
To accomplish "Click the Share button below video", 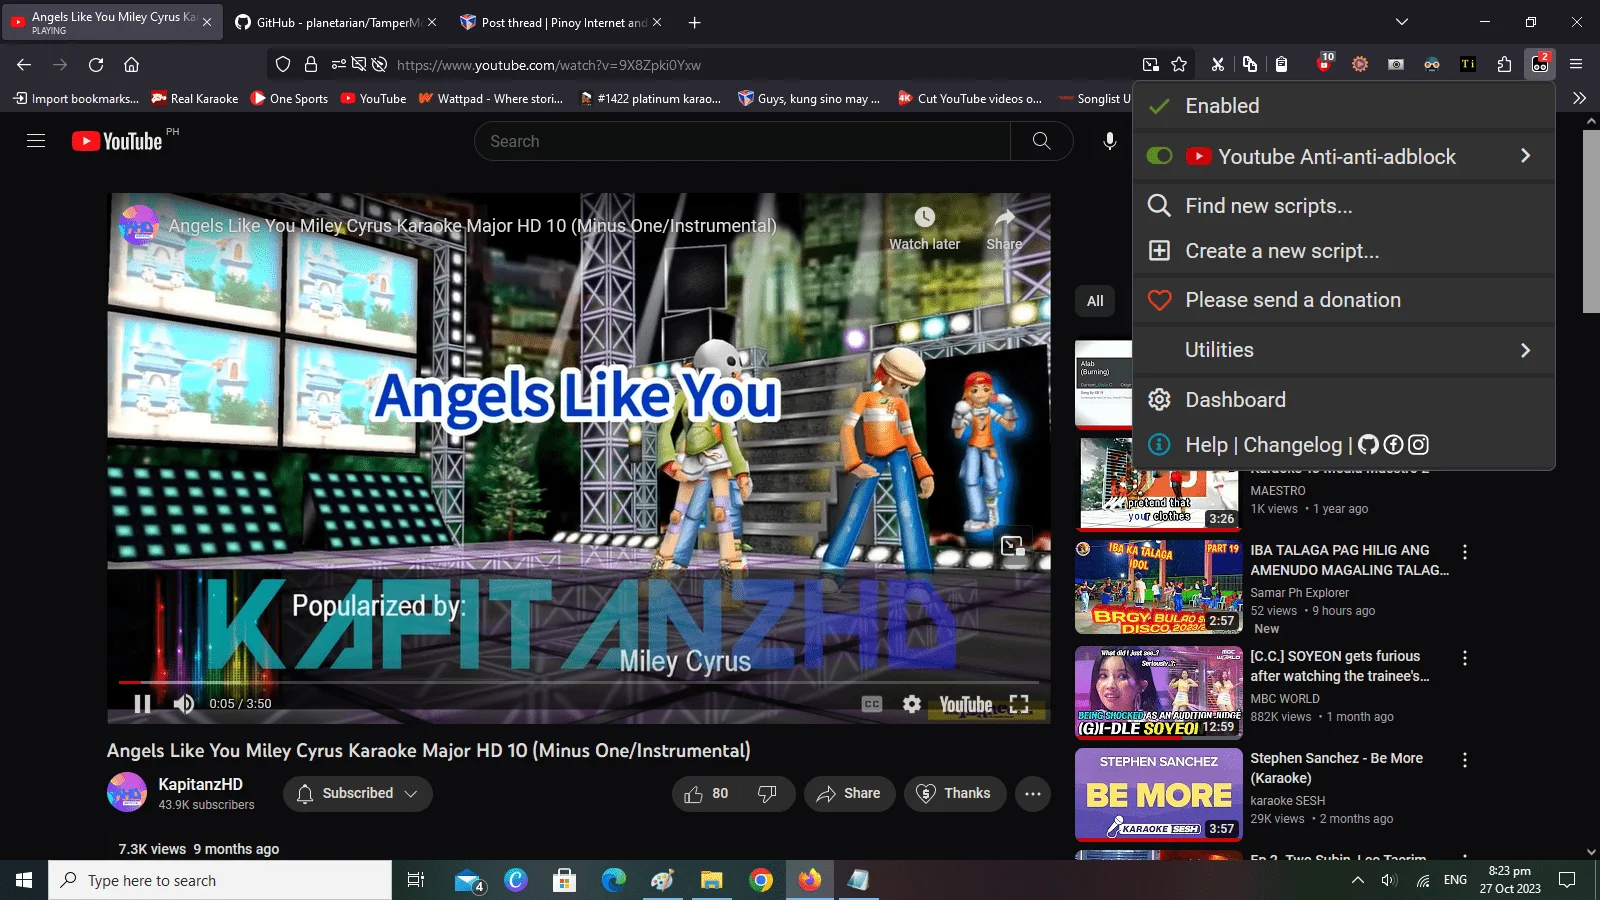I will click(849, 793).
